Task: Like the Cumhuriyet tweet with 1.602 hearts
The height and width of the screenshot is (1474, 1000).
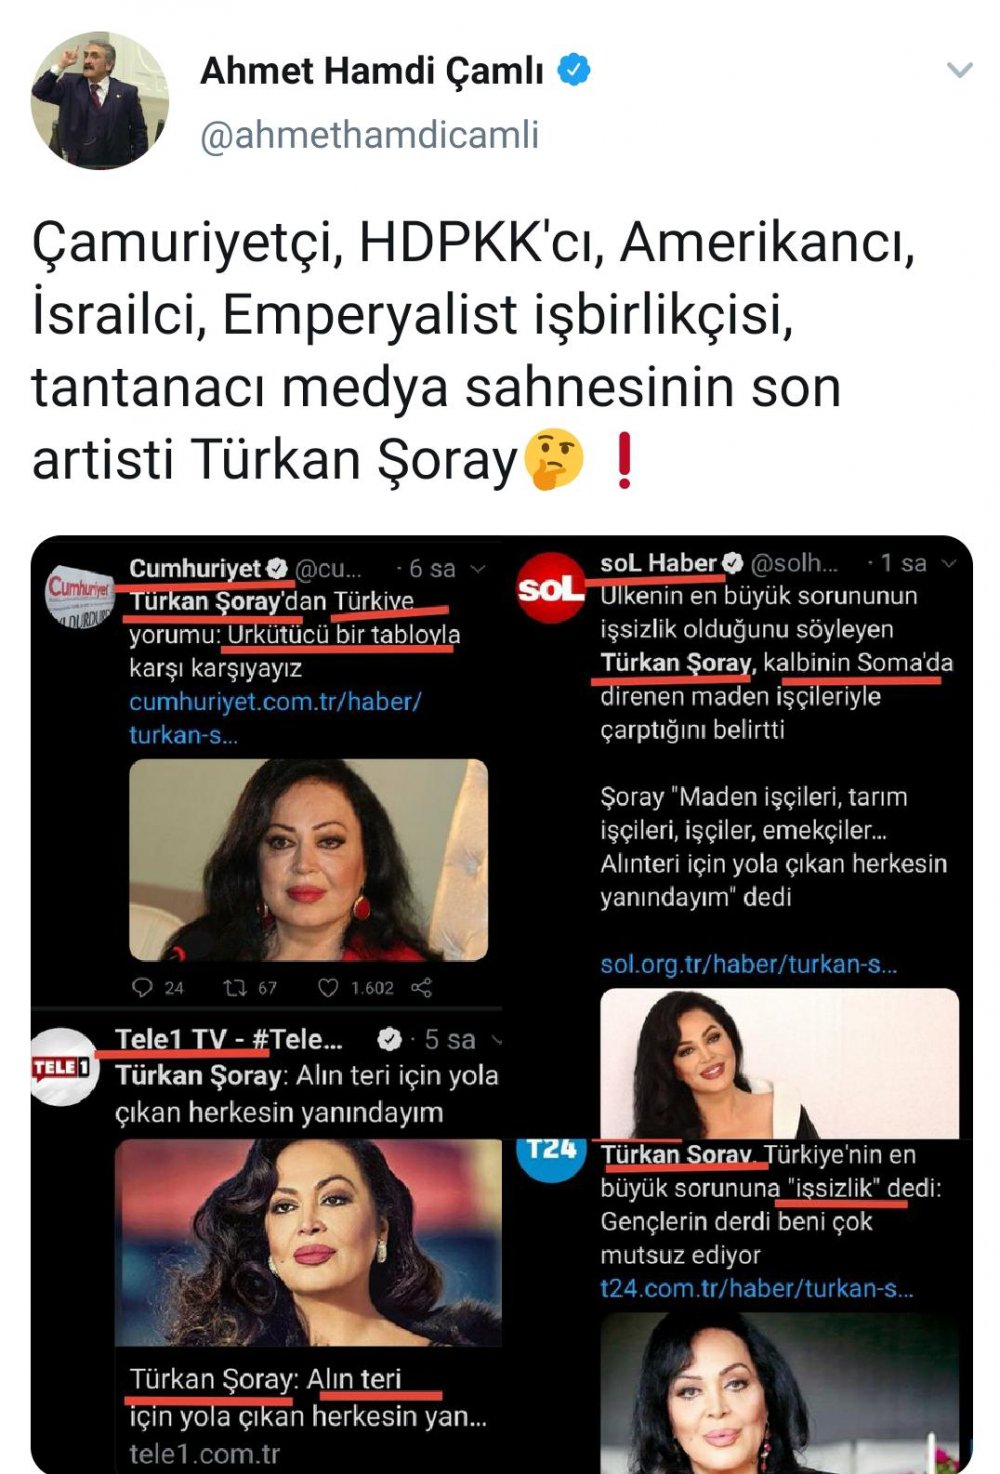Action: pyautogui.click(x=329, y=988)
